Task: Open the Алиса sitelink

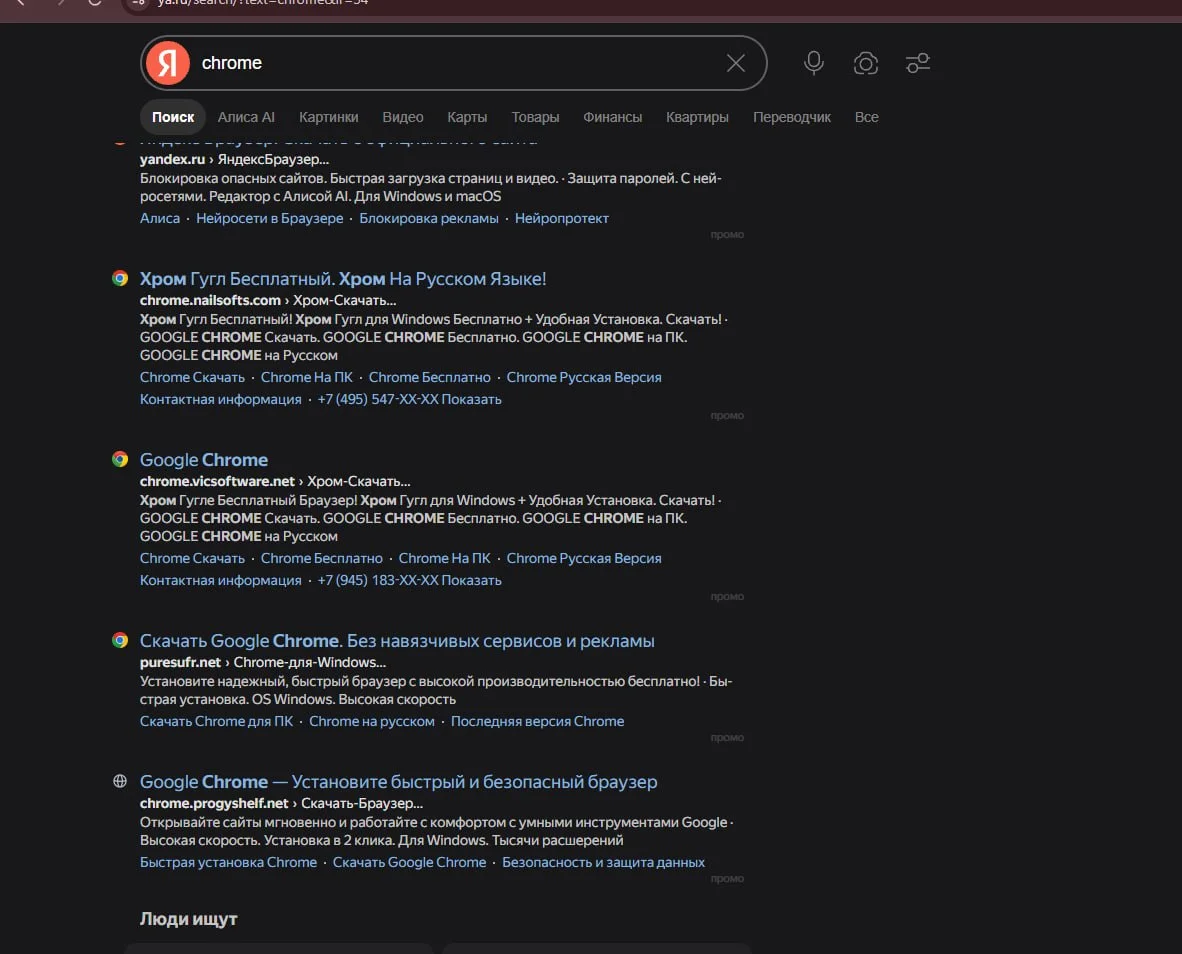Action: pos(160,219)
